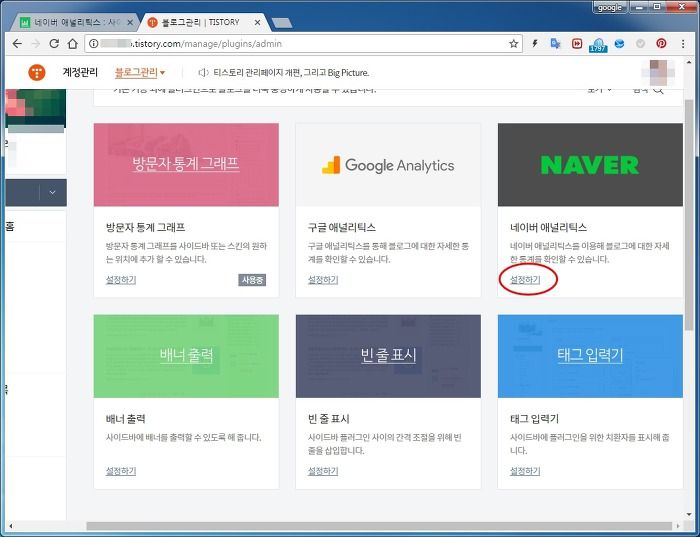Image resolution: width=700 pixels, height=537 pixels.
Task: Click the 빈 줄 표시 card title
Action: pos(329,419)
